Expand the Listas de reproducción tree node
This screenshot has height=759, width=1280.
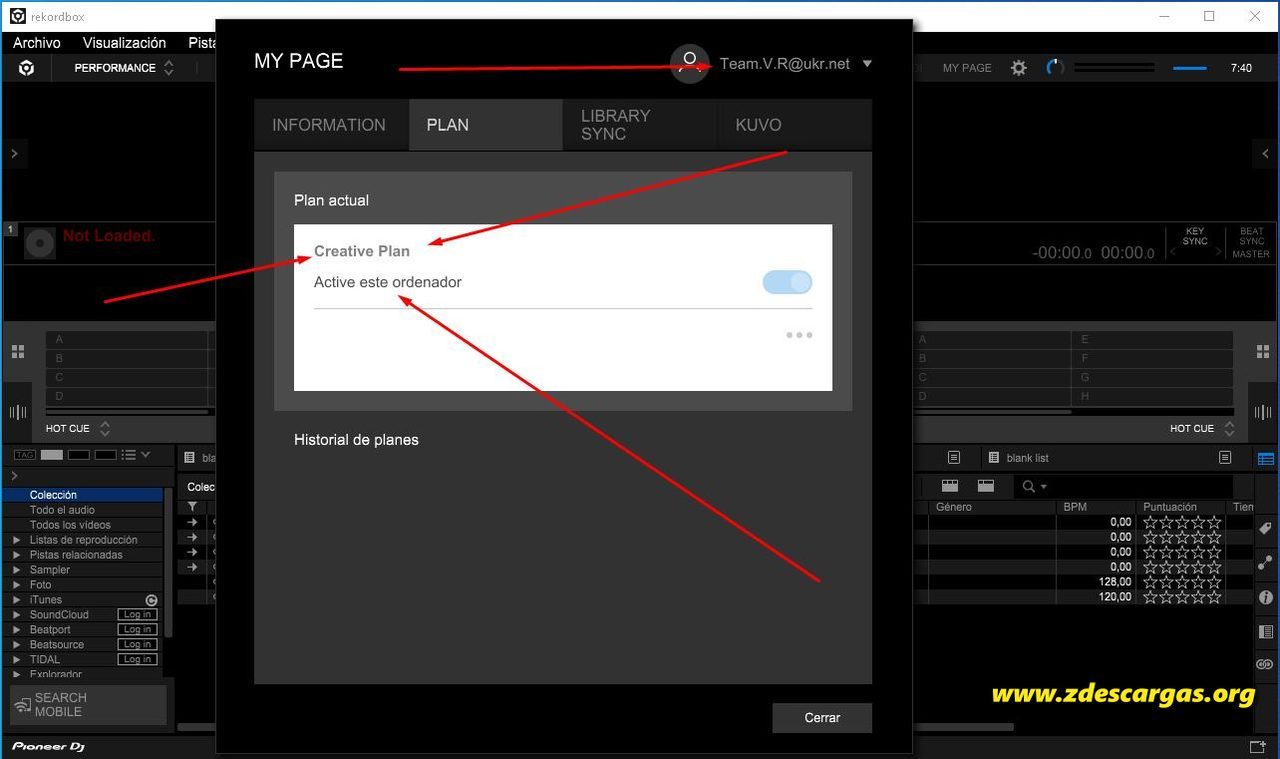pos(16,540)
